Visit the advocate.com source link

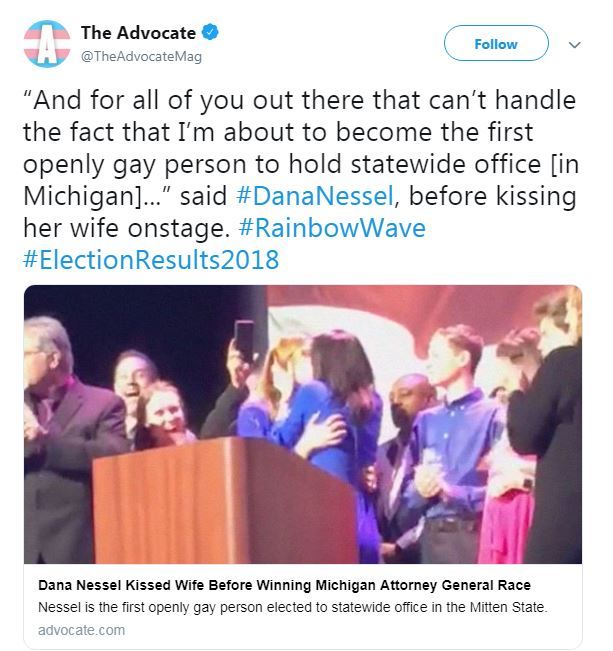[81, 630]
